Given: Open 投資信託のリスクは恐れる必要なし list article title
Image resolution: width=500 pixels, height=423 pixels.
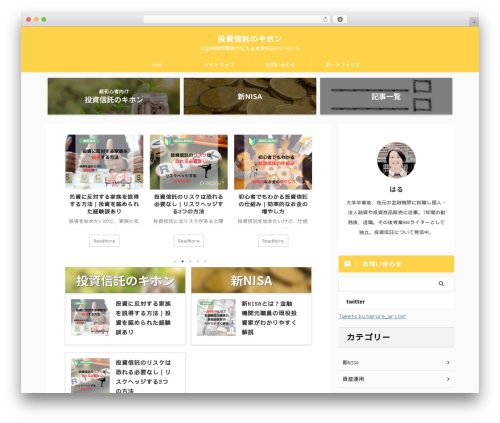Looking at the screenshot, I should point(143,376).
